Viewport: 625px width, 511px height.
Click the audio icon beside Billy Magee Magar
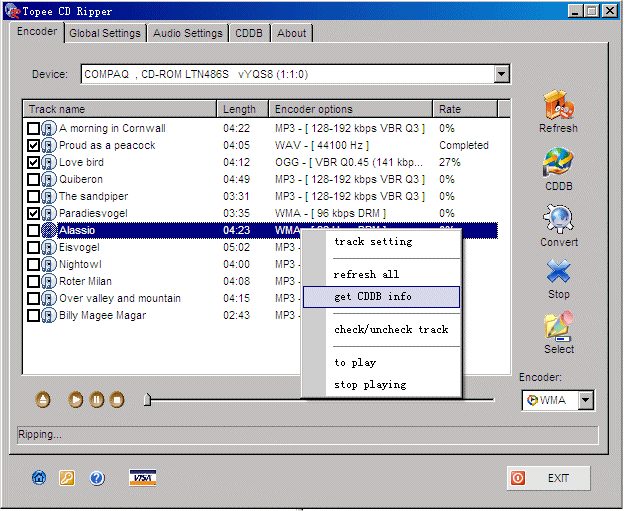[49, 315]
